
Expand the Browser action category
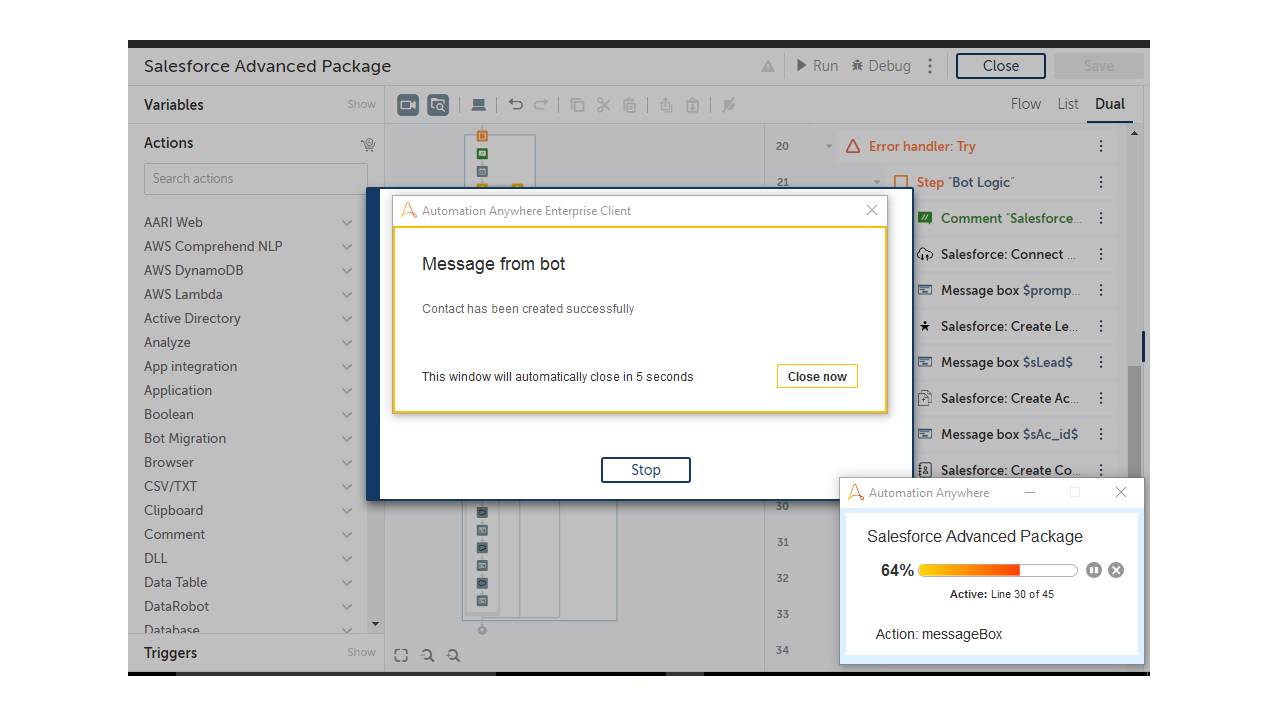[x=347, y=462]
